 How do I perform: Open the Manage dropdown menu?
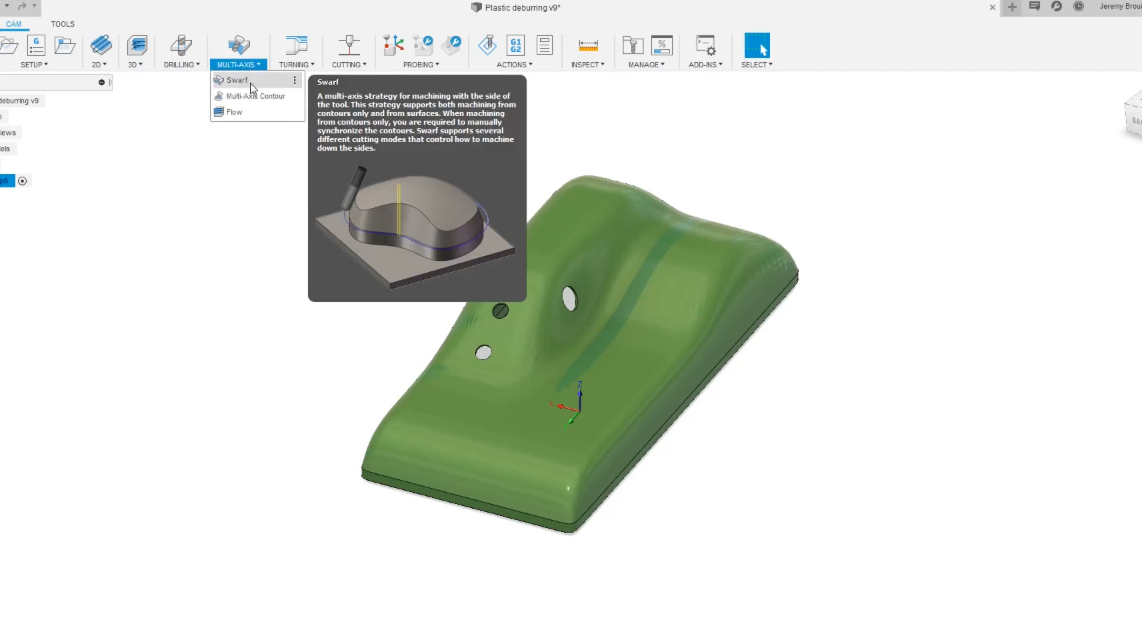646,65
